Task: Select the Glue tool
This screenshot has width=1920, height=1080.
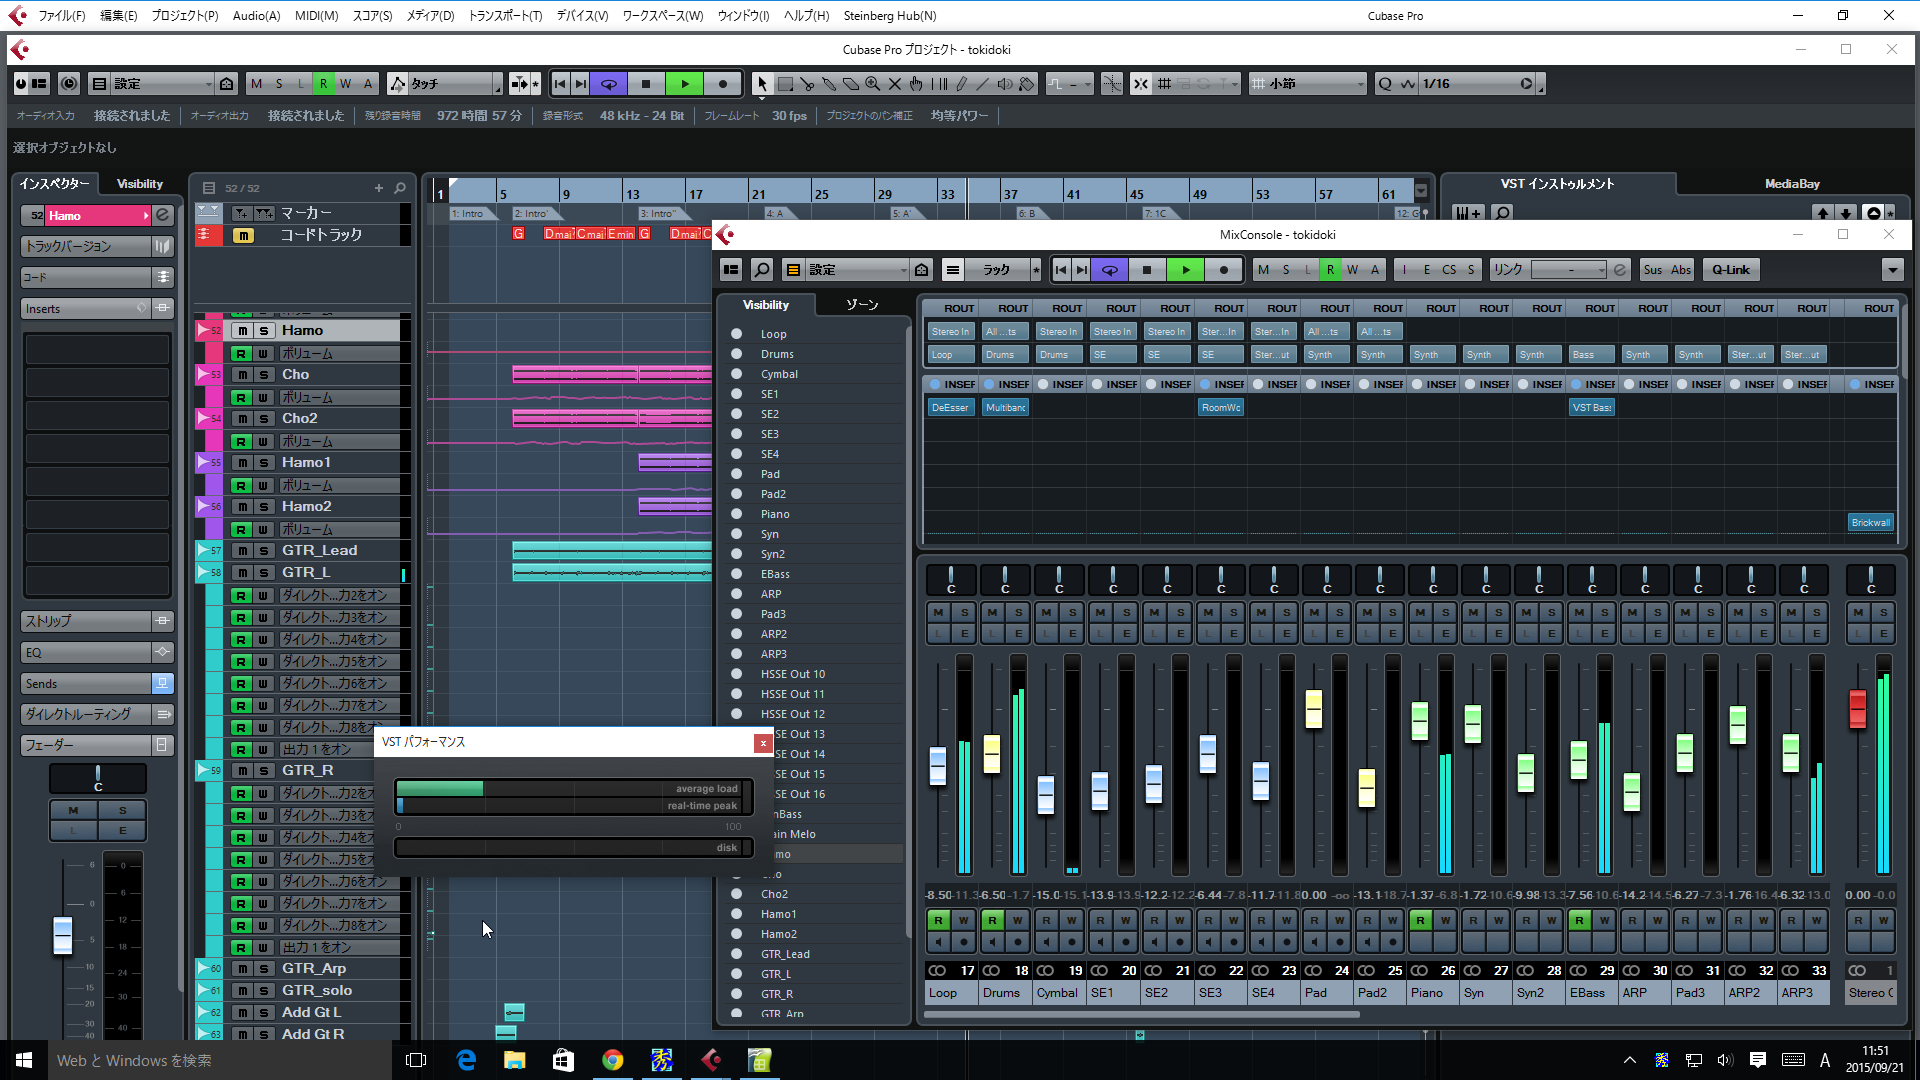Action: (829, 84)
